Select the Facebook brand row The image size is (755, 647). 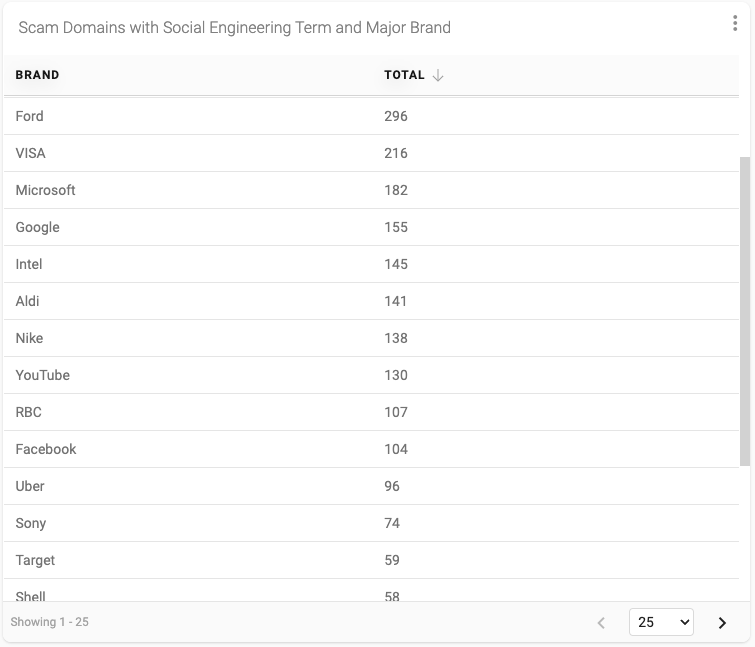pyautogui.click(x=371, y=450)
